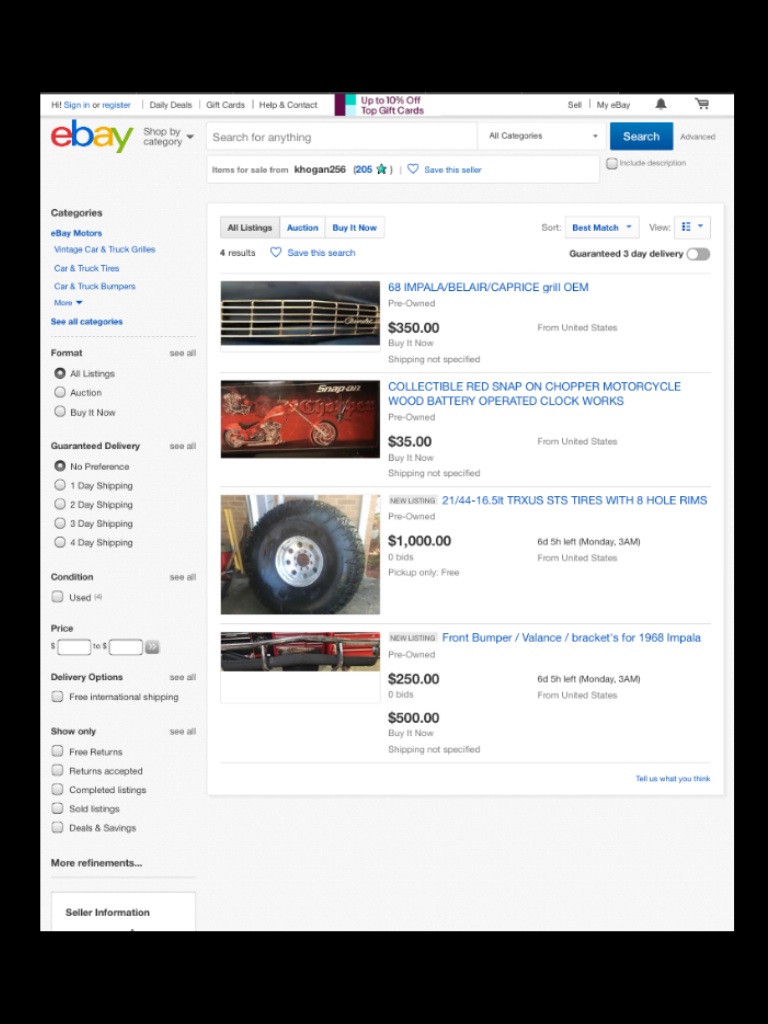Click the Save this search heart

point(276,252)
